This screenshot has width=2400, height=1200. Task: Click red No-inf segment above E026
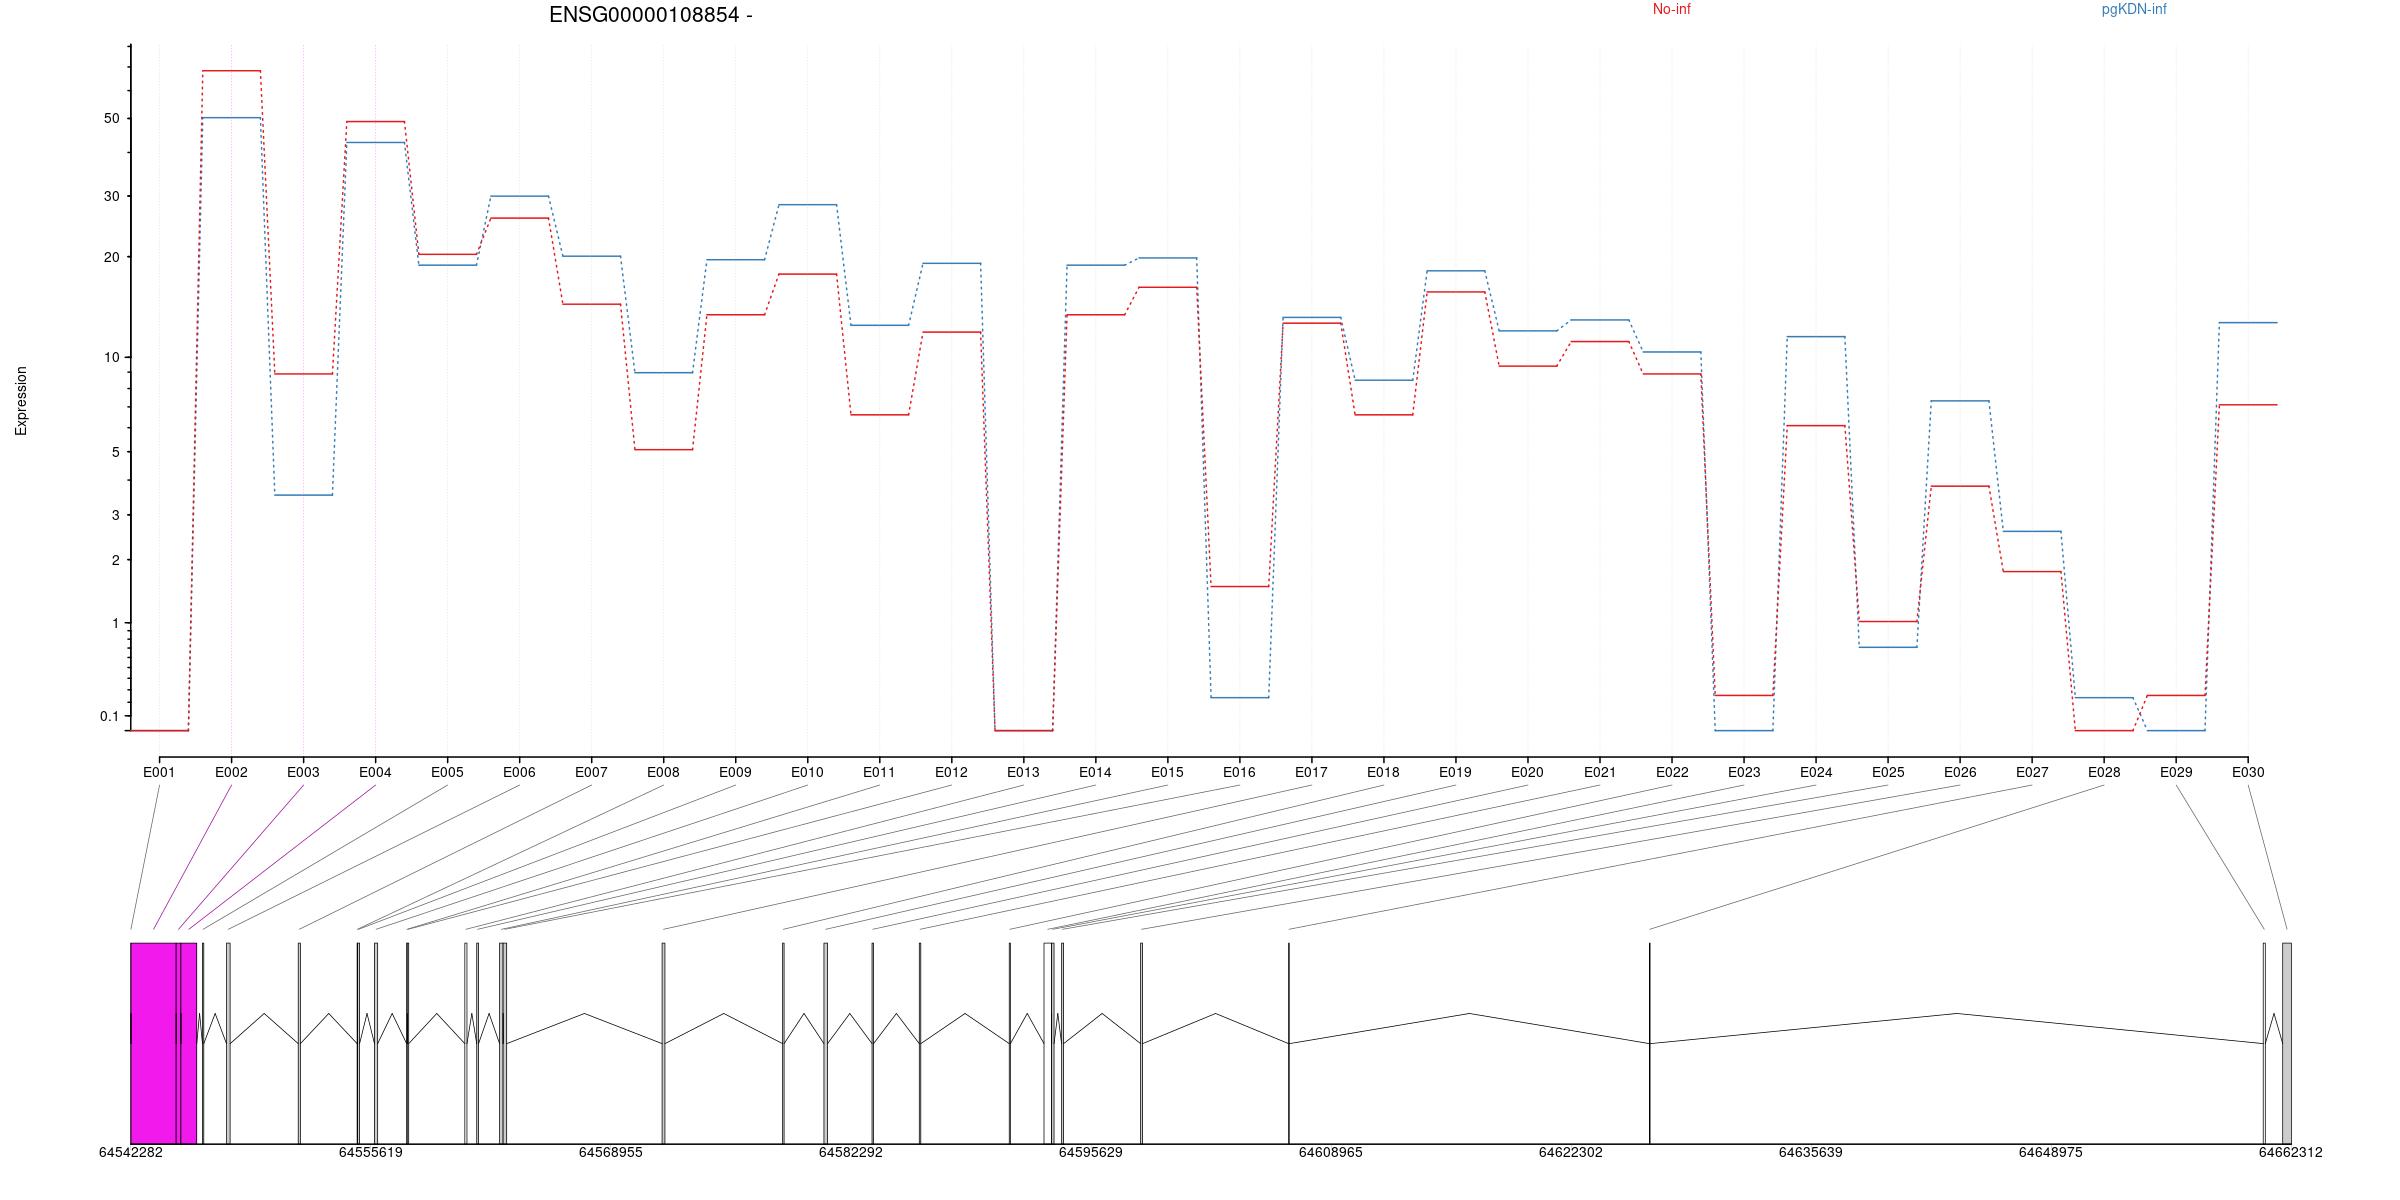1960,486
